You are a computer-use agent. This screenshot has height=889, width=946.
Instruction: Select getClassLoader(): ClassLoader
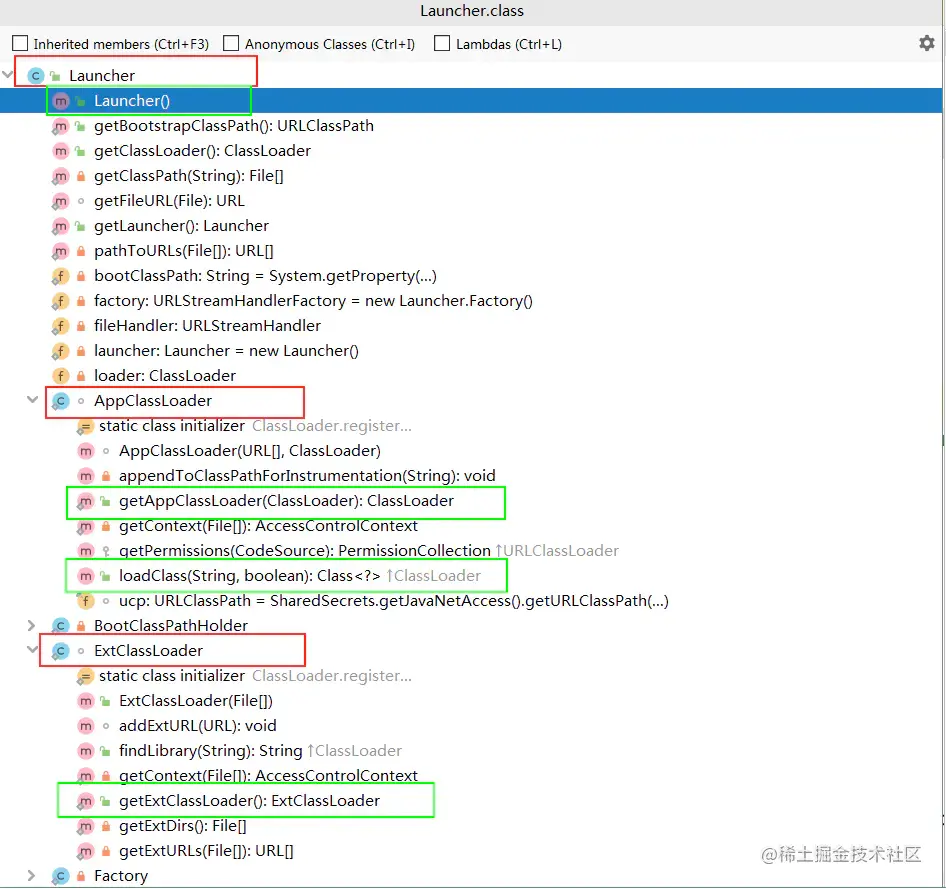pyautogui.click(x=203, y=151)
